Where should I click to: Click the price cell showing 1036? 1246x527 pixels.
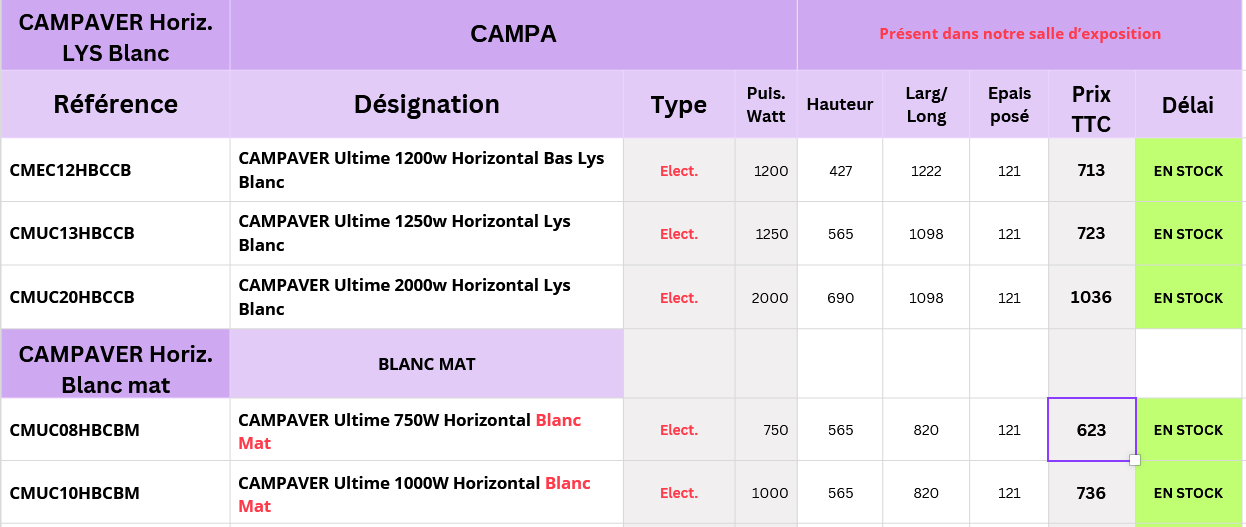coord(1091,297)
